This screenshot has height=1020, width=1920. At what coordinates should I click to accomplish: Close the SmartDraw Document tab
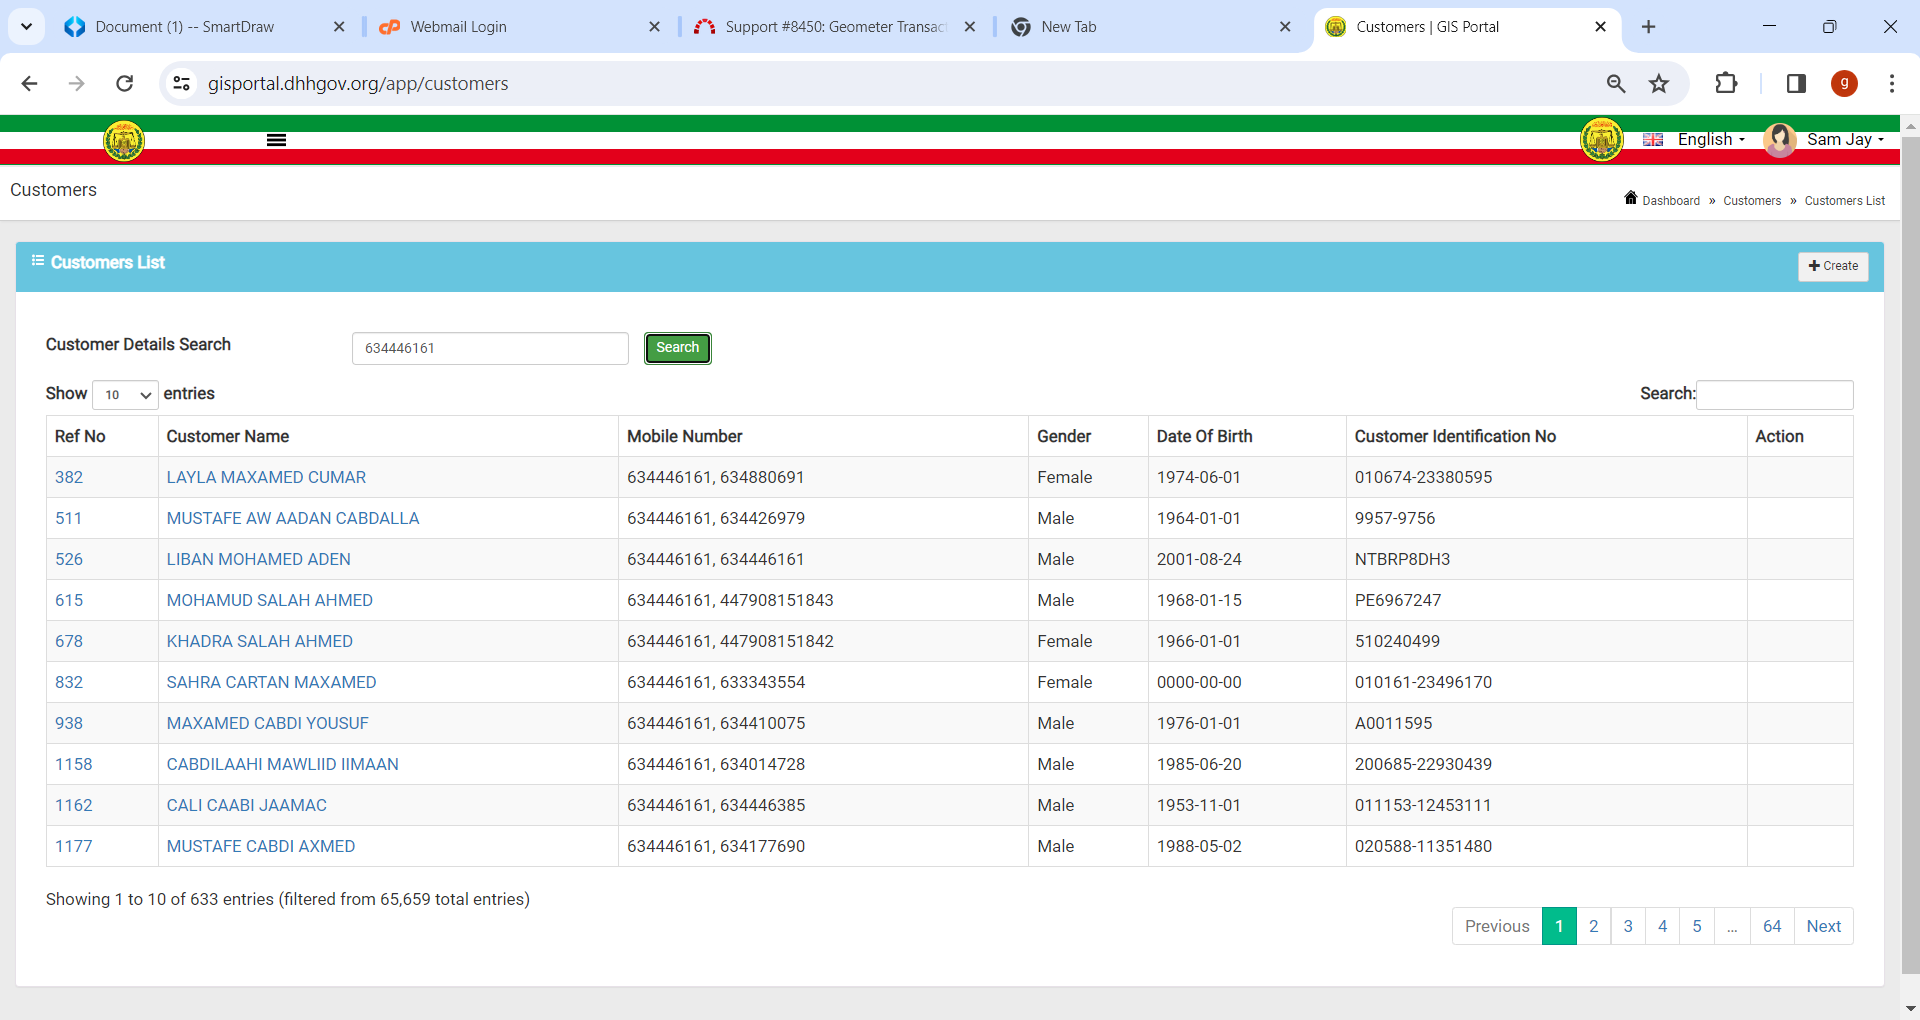point(339,27)
